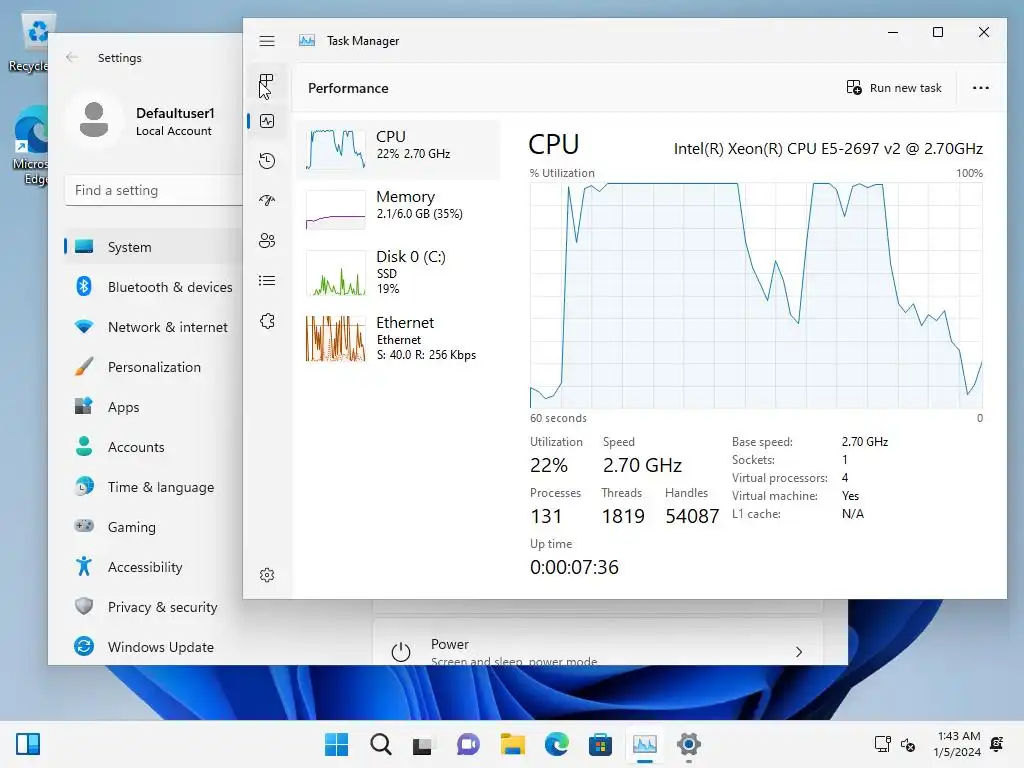
Task: Open System category in Settings
Action: pyautogui.click(x=154, y=247)
